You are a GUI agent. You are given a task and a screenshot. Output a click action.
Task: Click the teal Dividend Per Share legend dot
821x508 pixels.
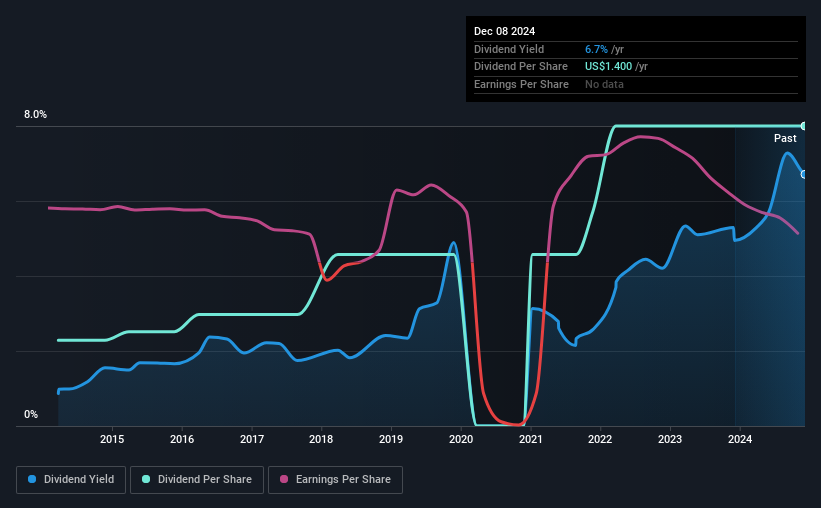point(146,479)
